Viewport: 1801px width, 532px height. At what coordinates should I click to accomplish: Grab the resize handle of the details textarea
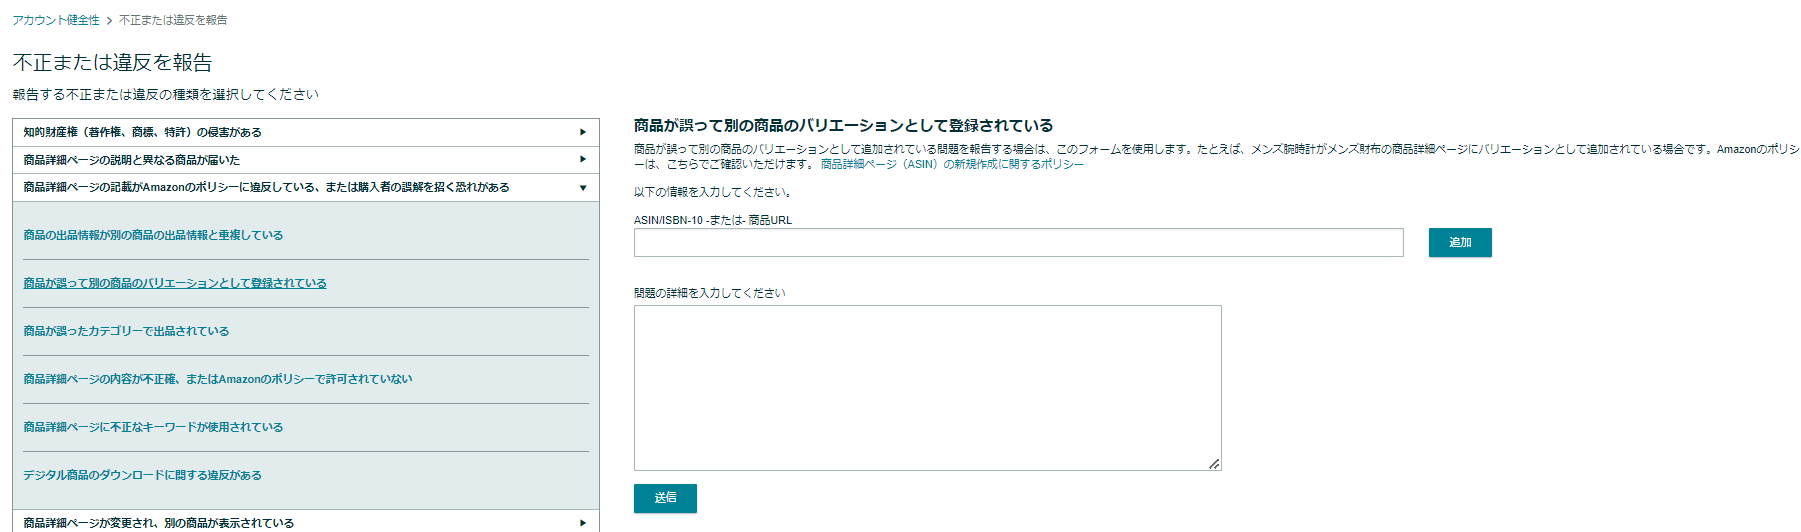tap(1214, 464)
